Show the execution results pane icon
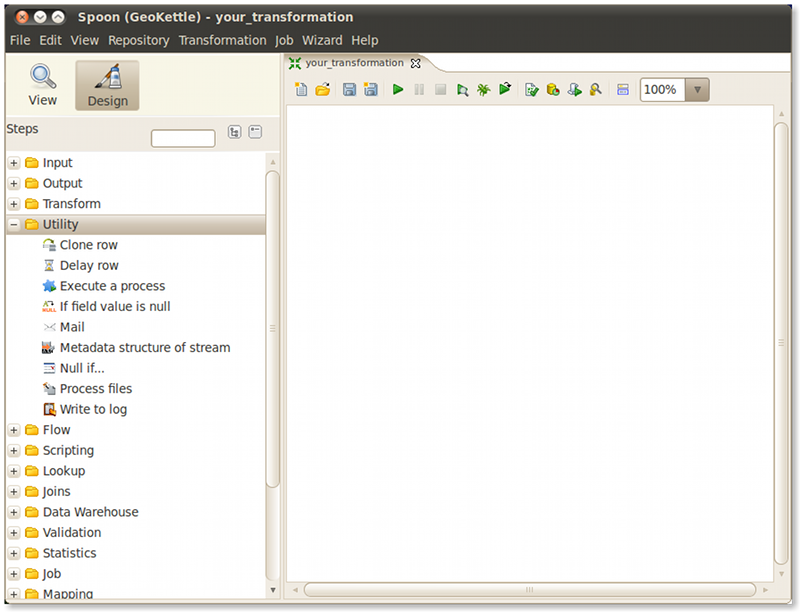 tap(622, 90)
